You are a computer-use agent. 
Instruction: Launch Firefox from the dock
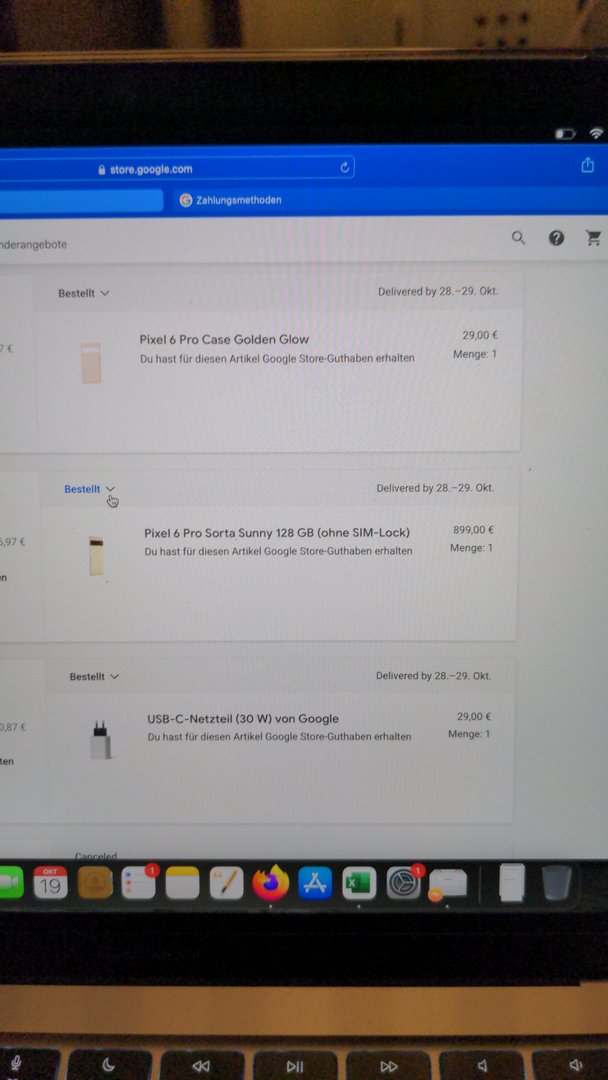[x=271, y=883]
